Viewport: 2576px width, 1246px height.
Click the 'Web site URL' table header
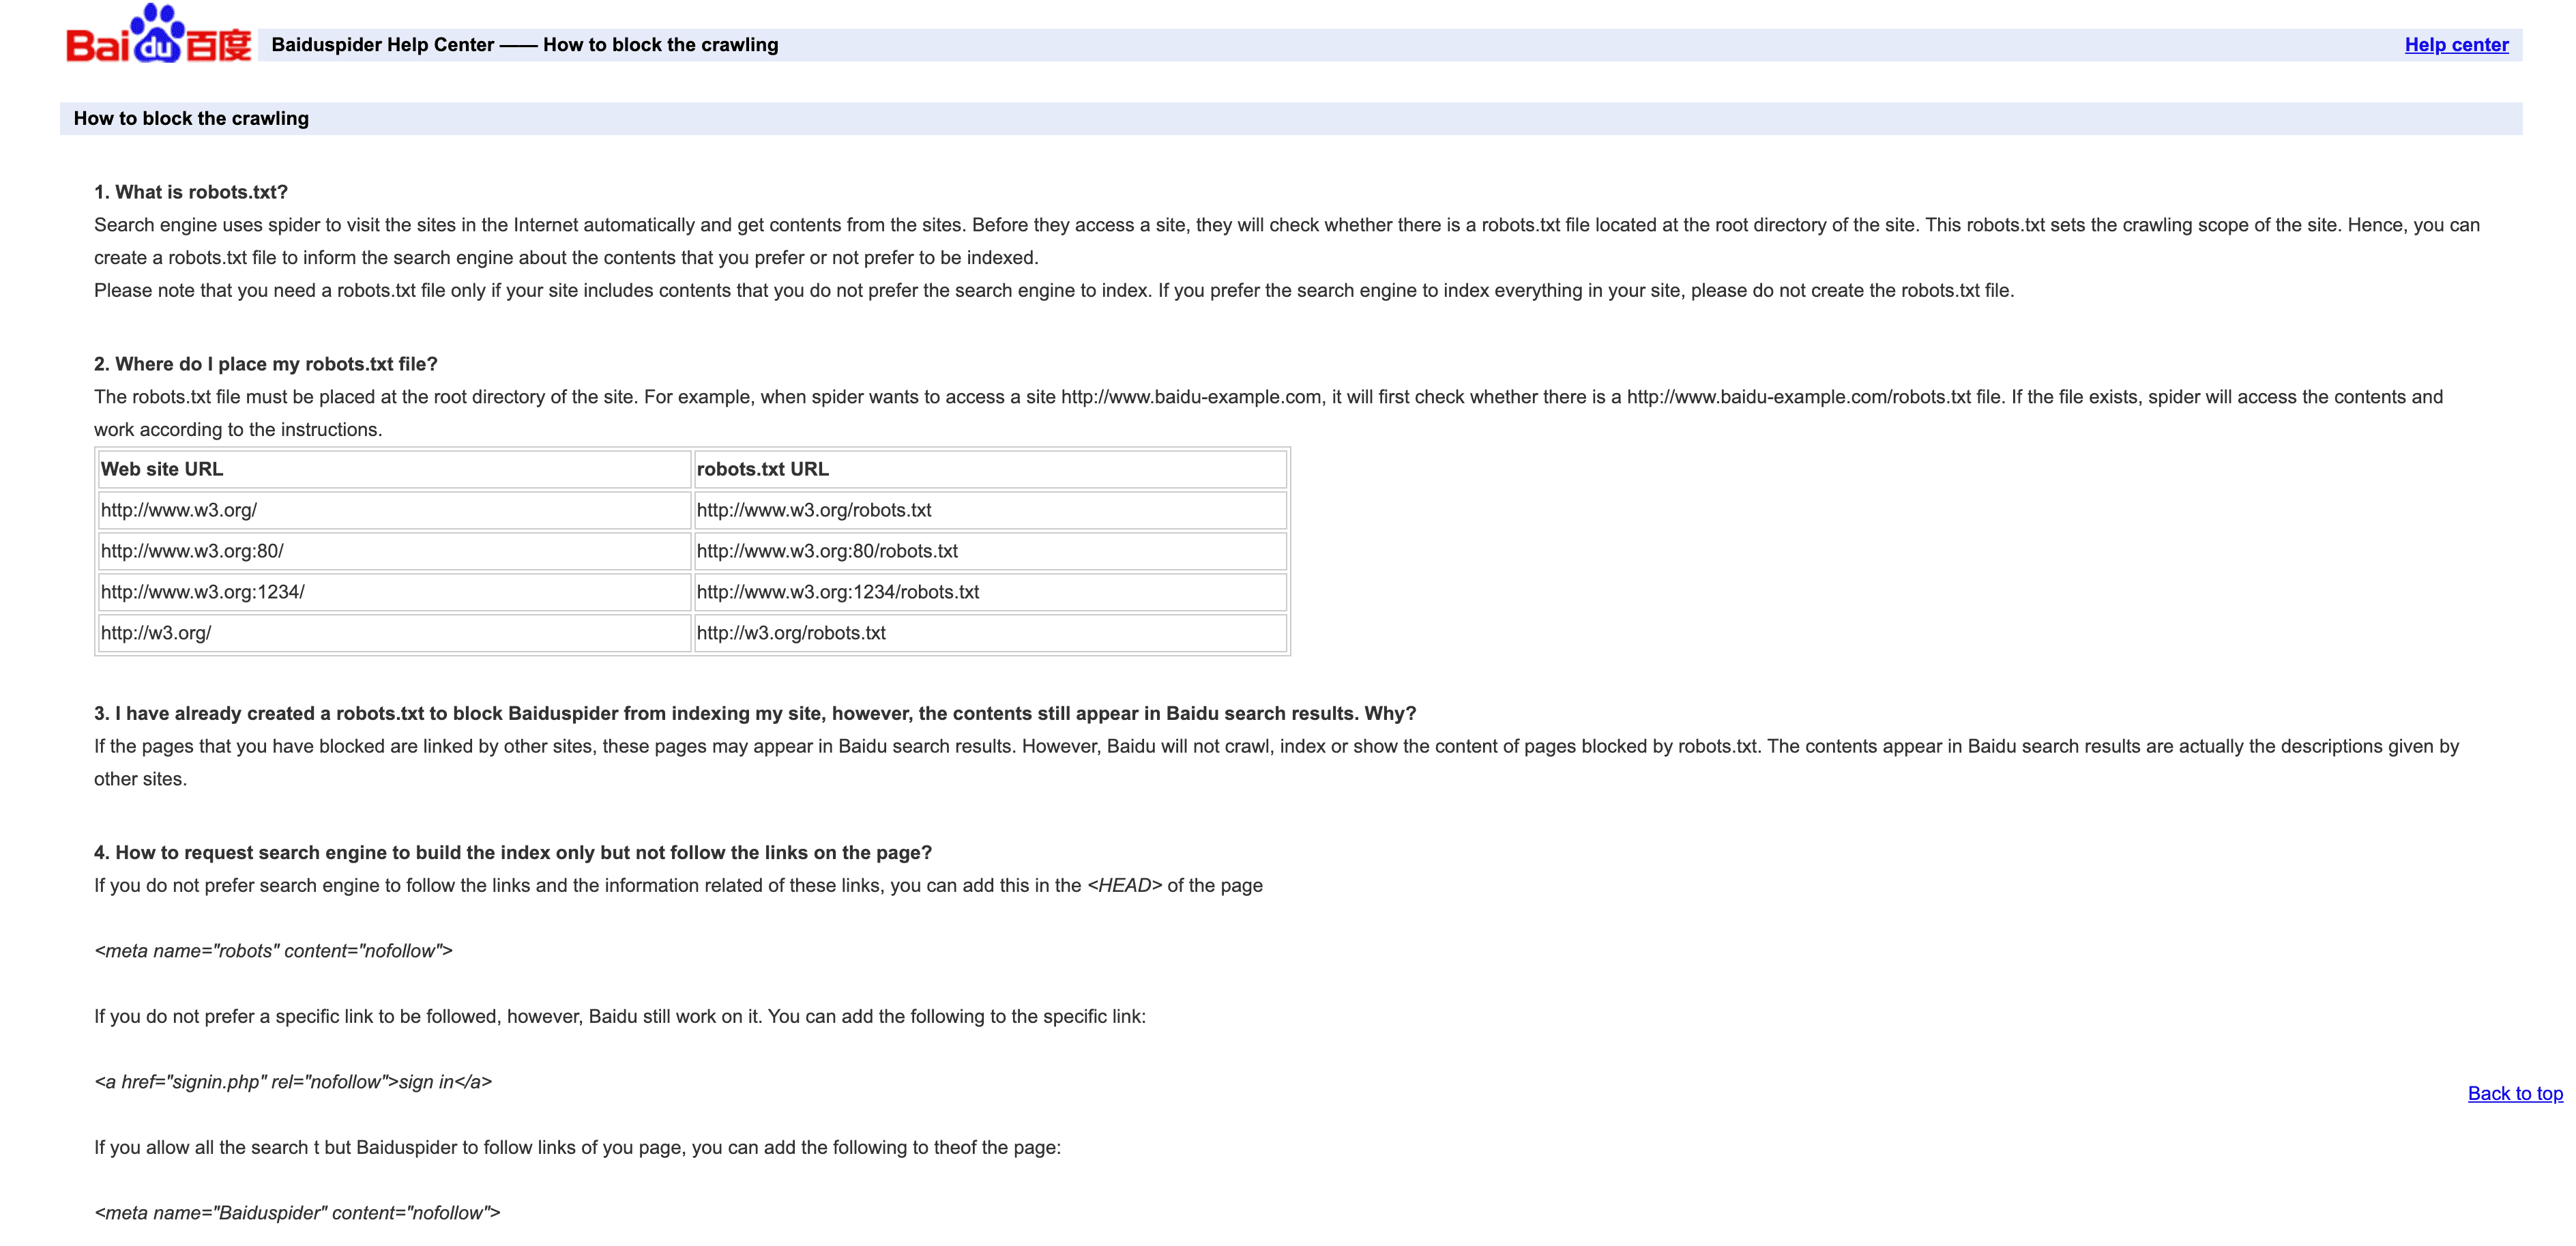click(x=162, y=469)
